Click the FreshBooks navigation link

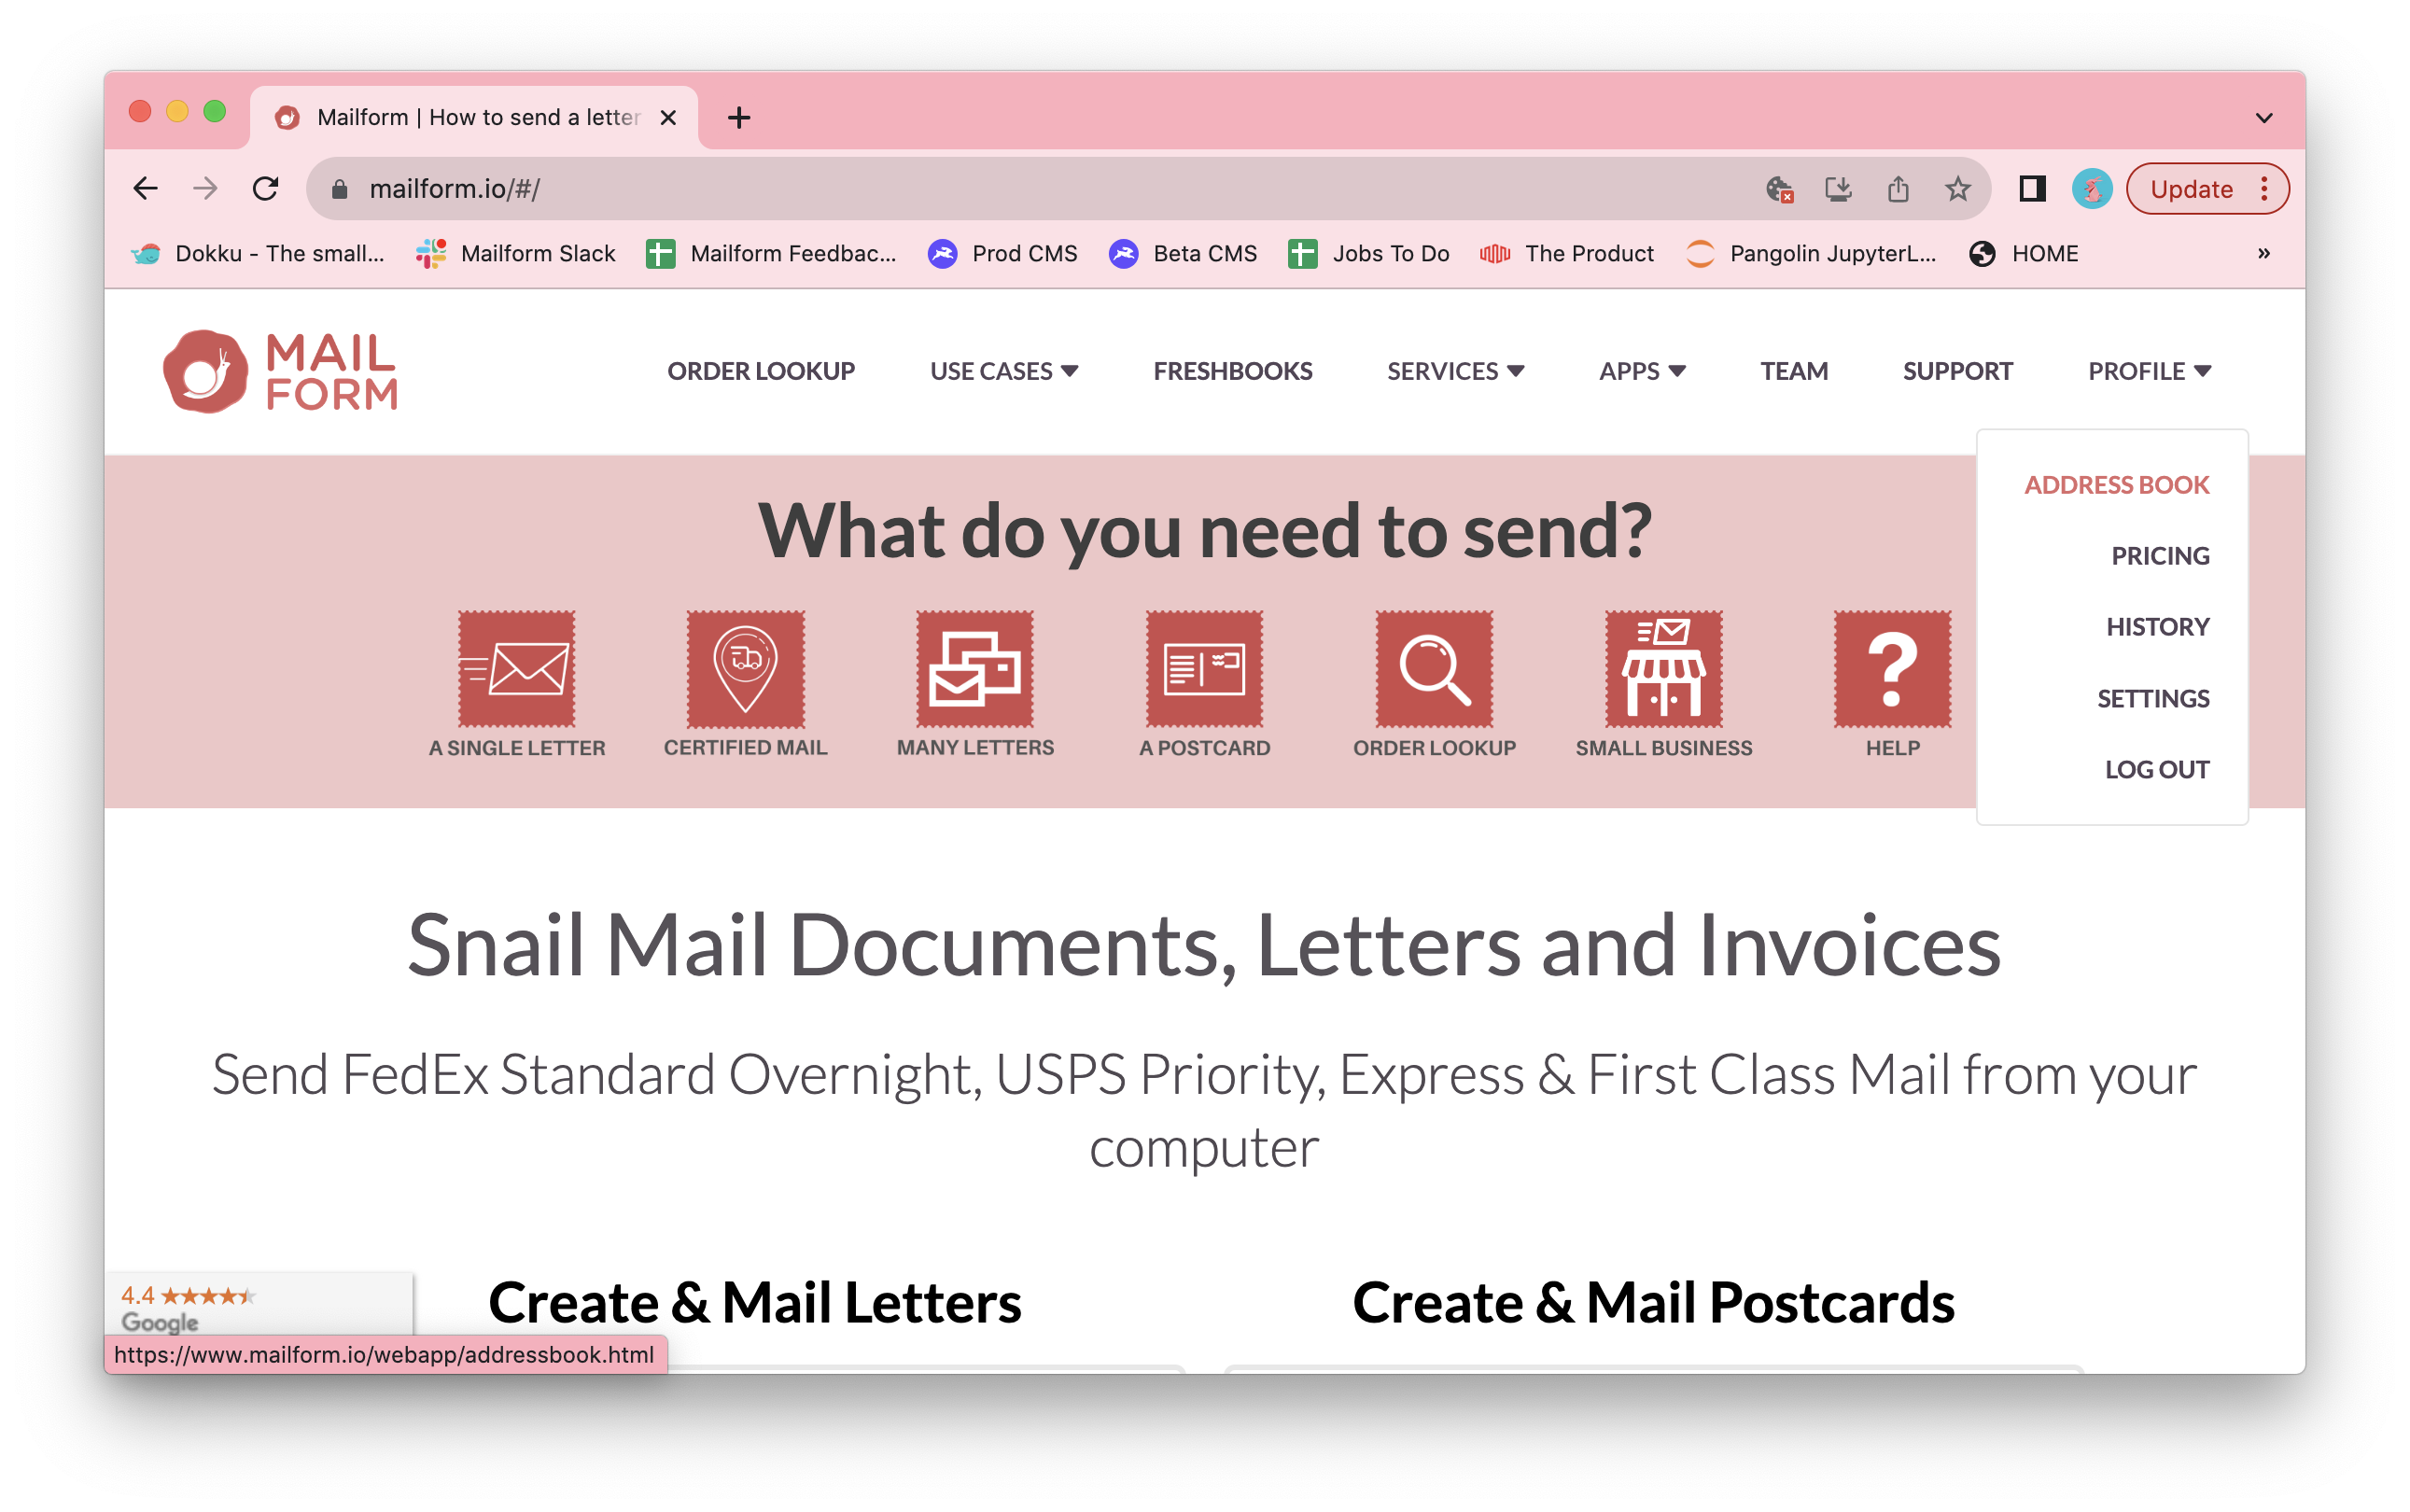click(1231, 370)
